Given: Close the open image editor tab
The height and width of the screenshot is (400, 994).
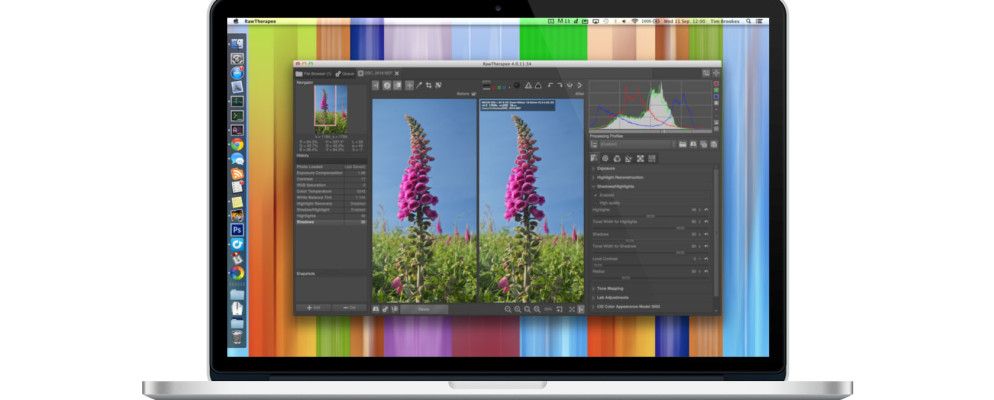Looking at the screenshot, I should point(397,74).
